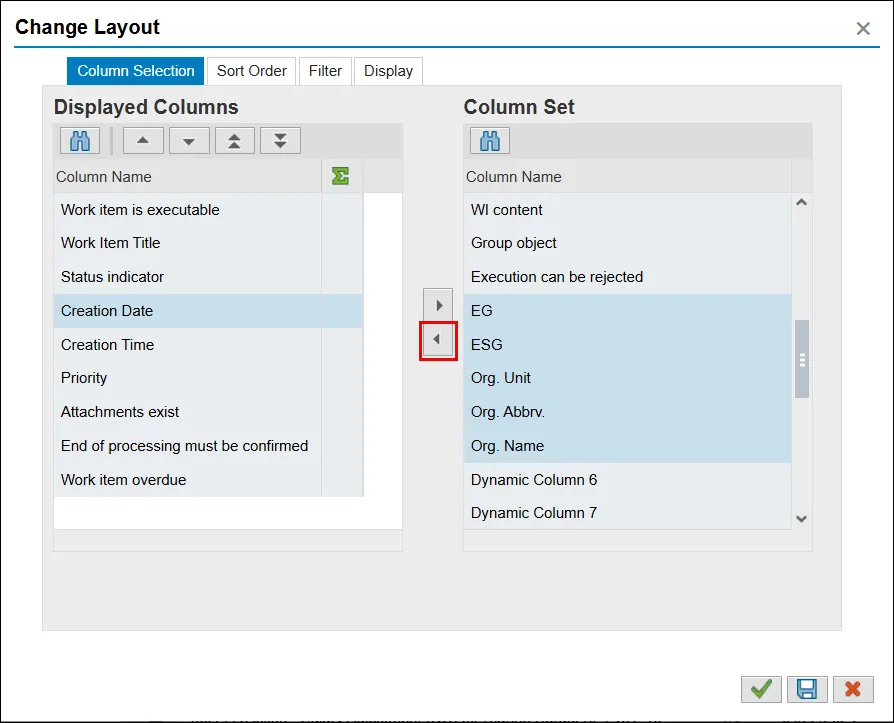This screenshot has height=723, width=894.
Task: Click the find binoculars icon under Displayed Columns
Action: click(80, 141)
